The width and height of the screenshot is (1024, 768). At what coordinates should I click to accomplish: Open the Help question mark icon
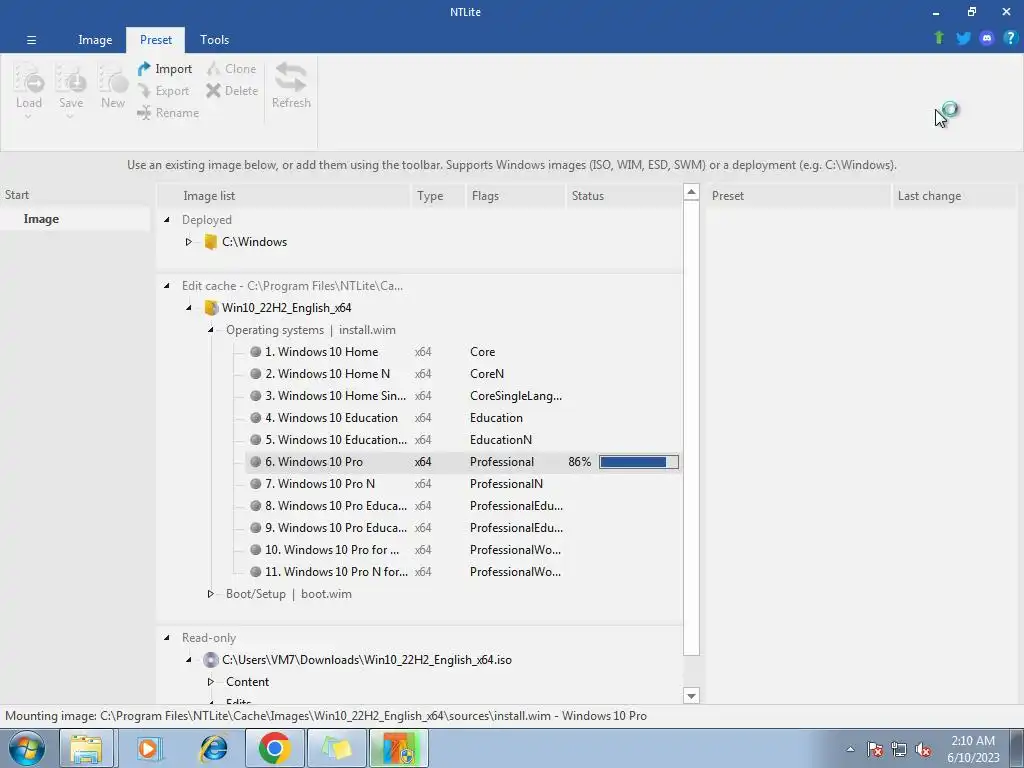(1010, 38)
